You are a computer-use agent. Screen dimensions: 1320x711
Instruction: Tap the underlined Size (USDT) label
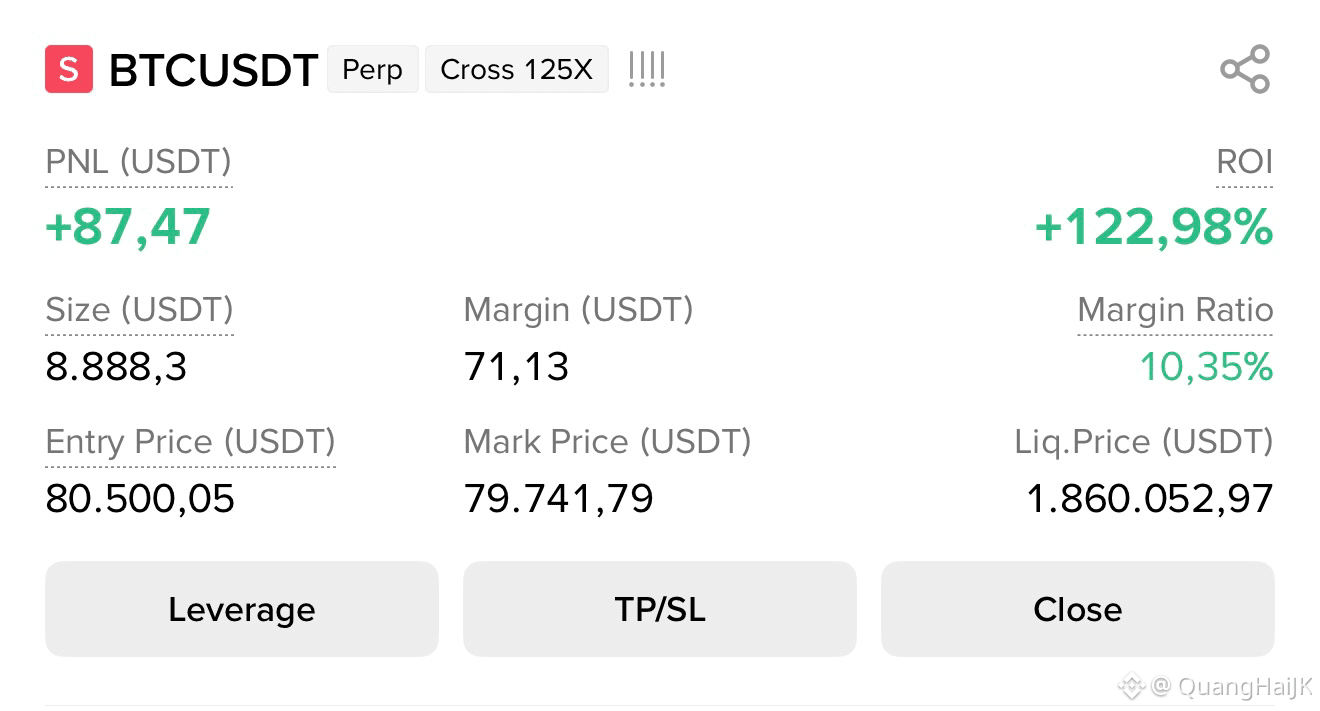pyautogui.click(x=139, y=309)
